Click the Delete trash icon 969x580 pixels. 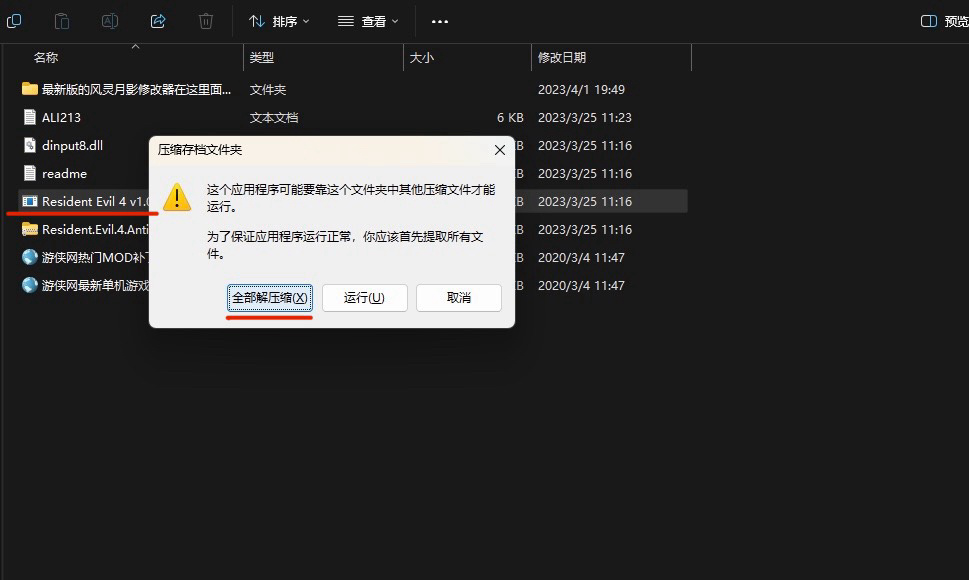[206, 21]
